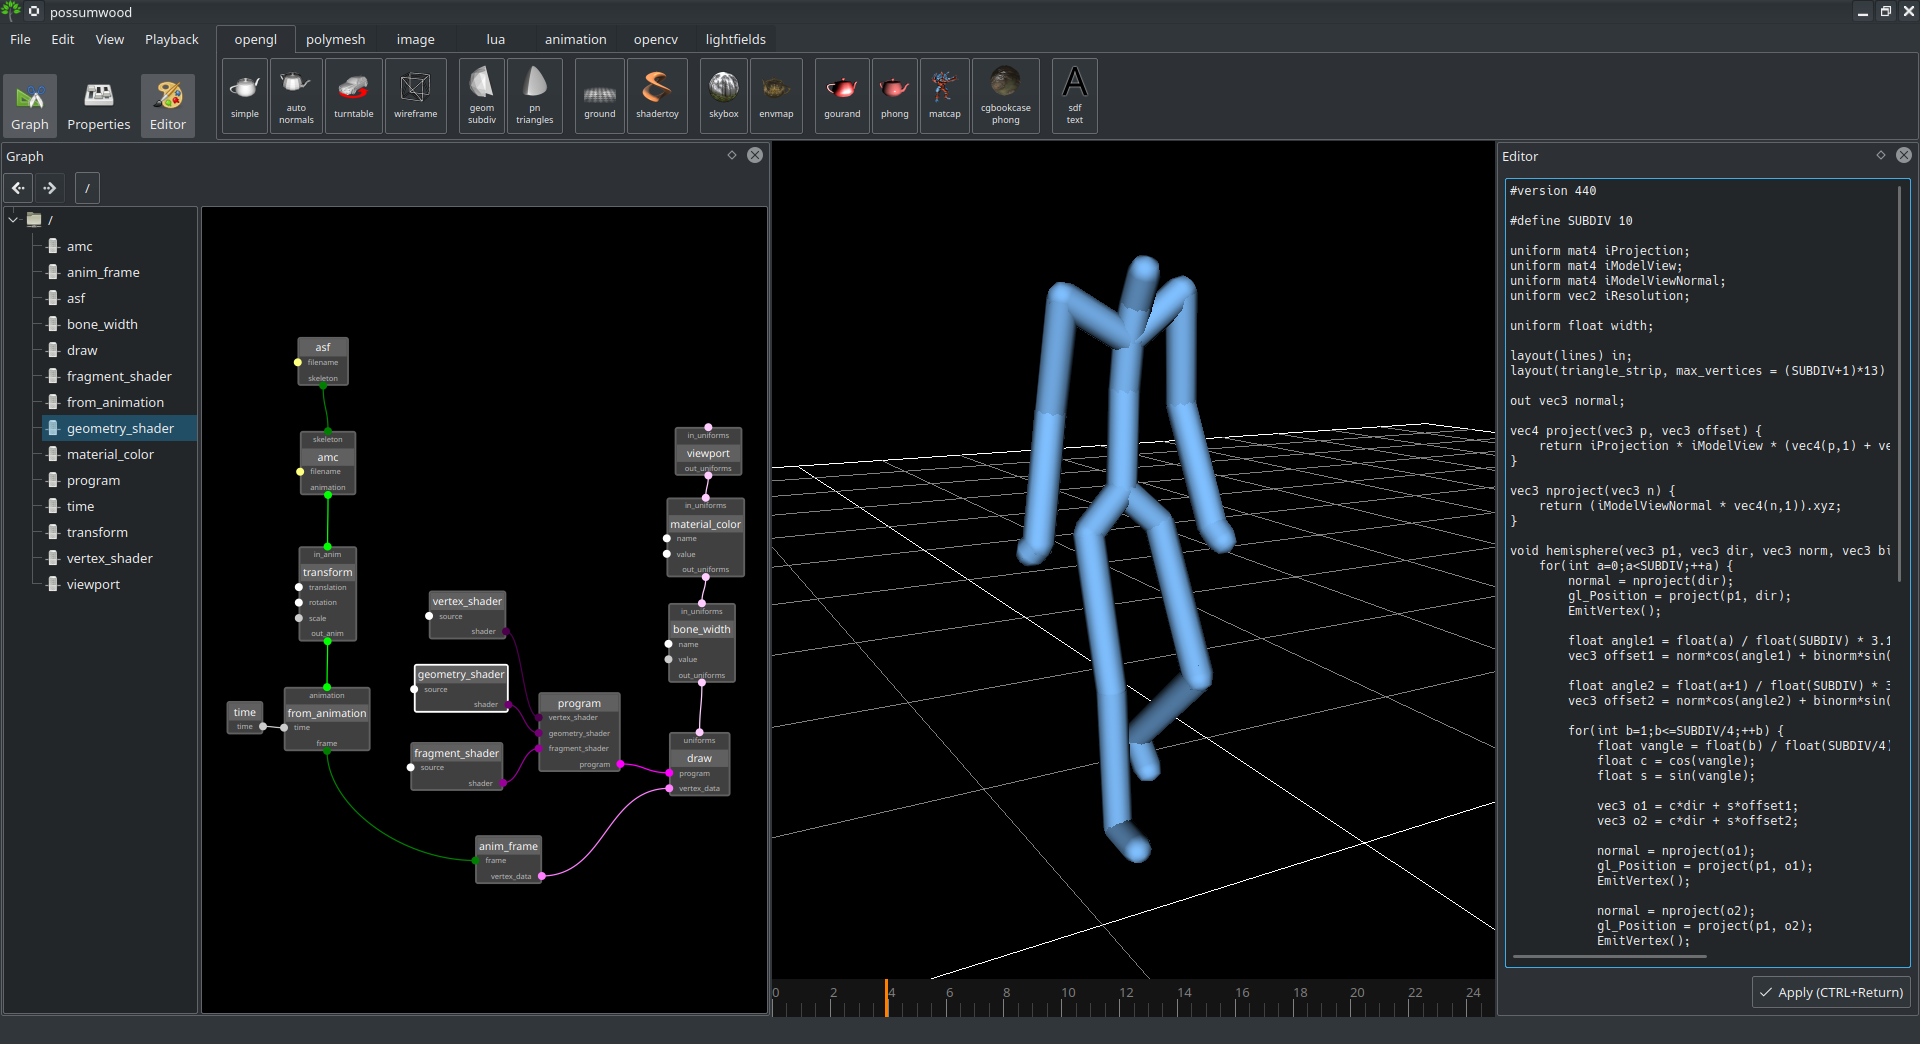
Task: Load the envmap setup
Action: coord(776,96)
